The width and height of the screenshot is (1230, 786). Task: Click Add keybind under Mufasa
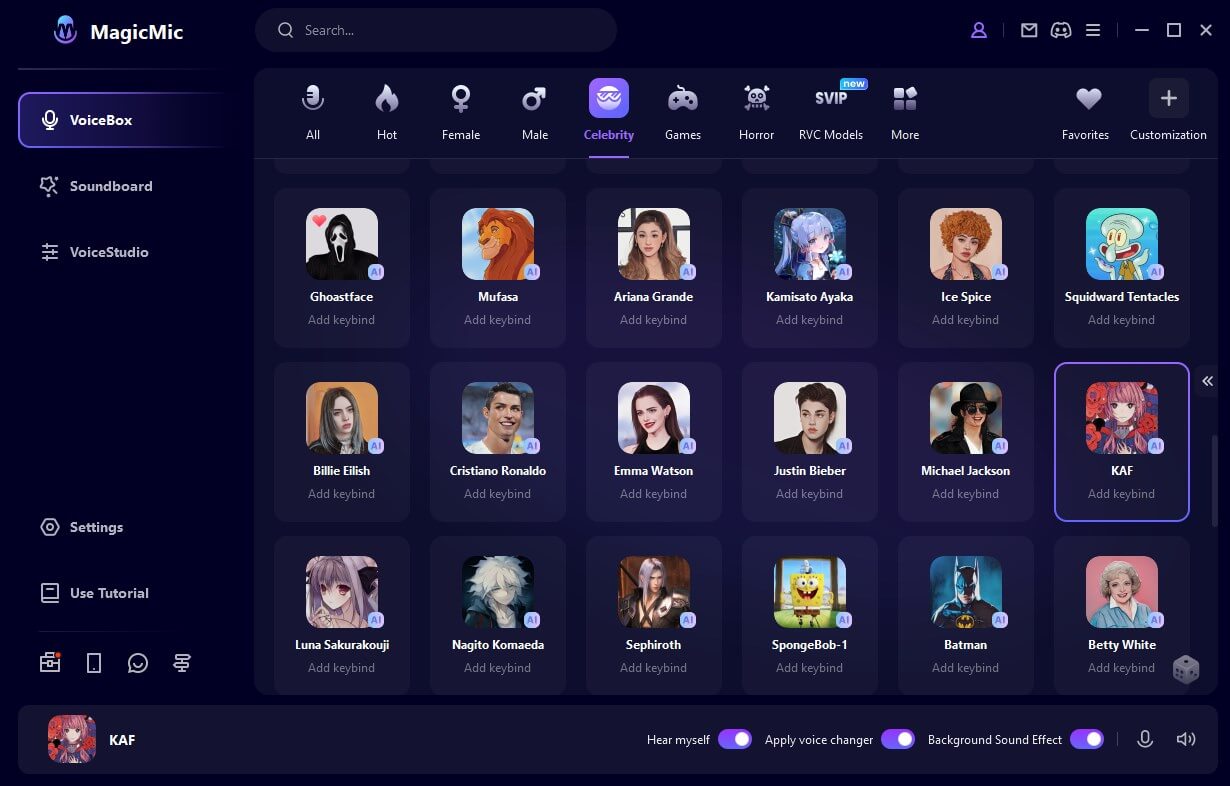tap(497, 320)
